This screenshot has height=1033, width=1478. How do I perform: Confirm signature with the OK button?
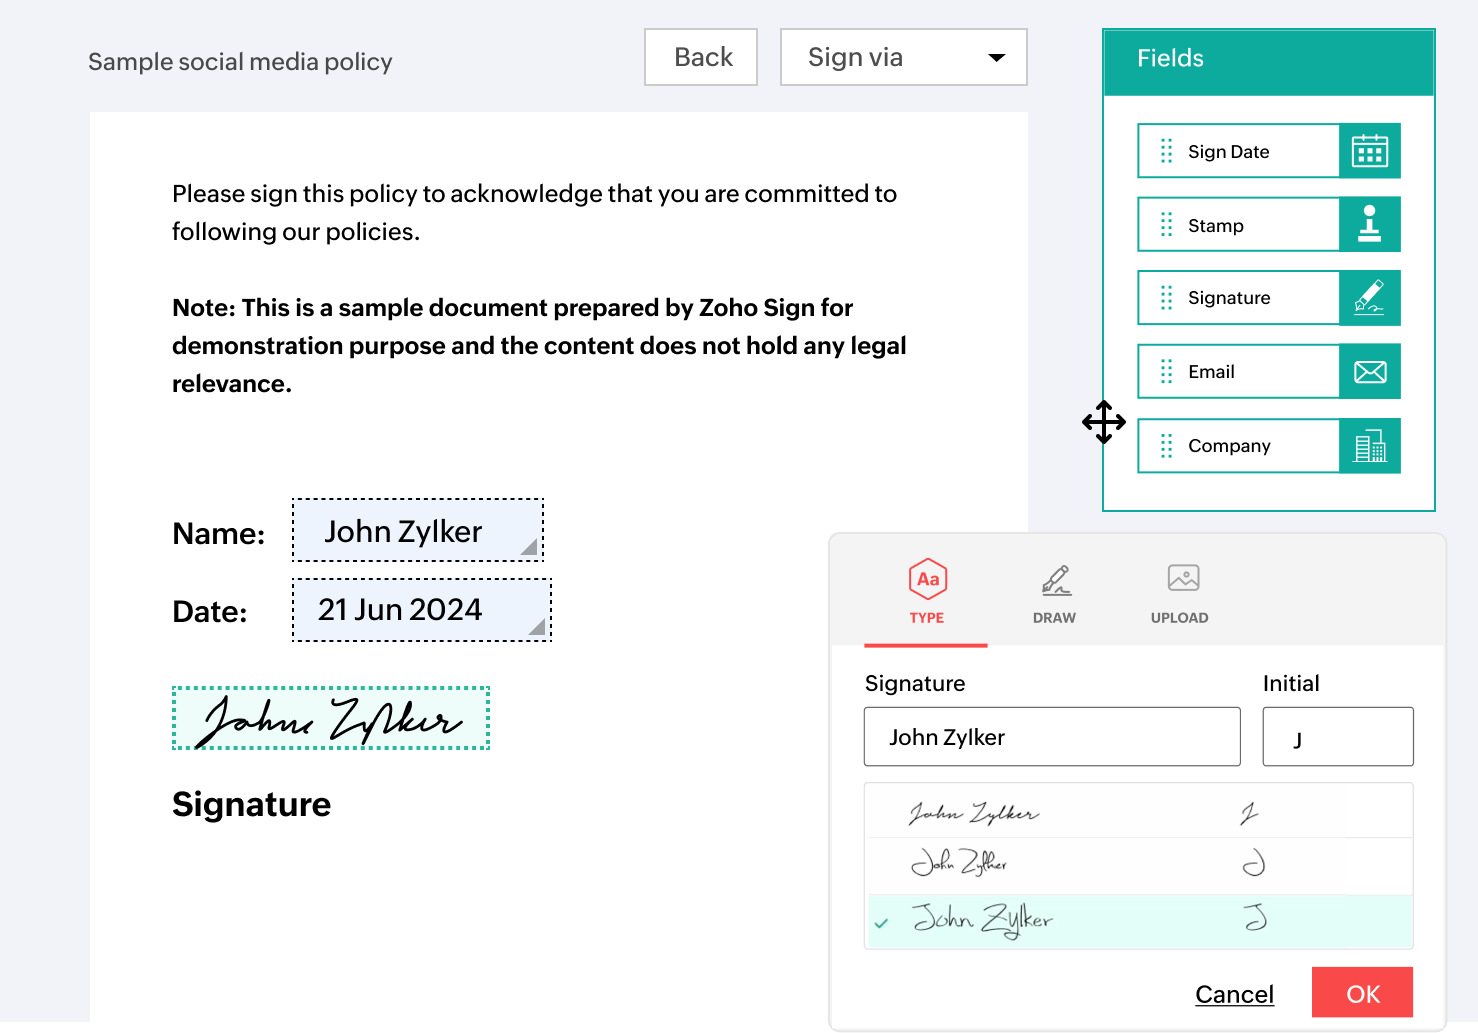pyautogui.click(x=1362, y=993)
